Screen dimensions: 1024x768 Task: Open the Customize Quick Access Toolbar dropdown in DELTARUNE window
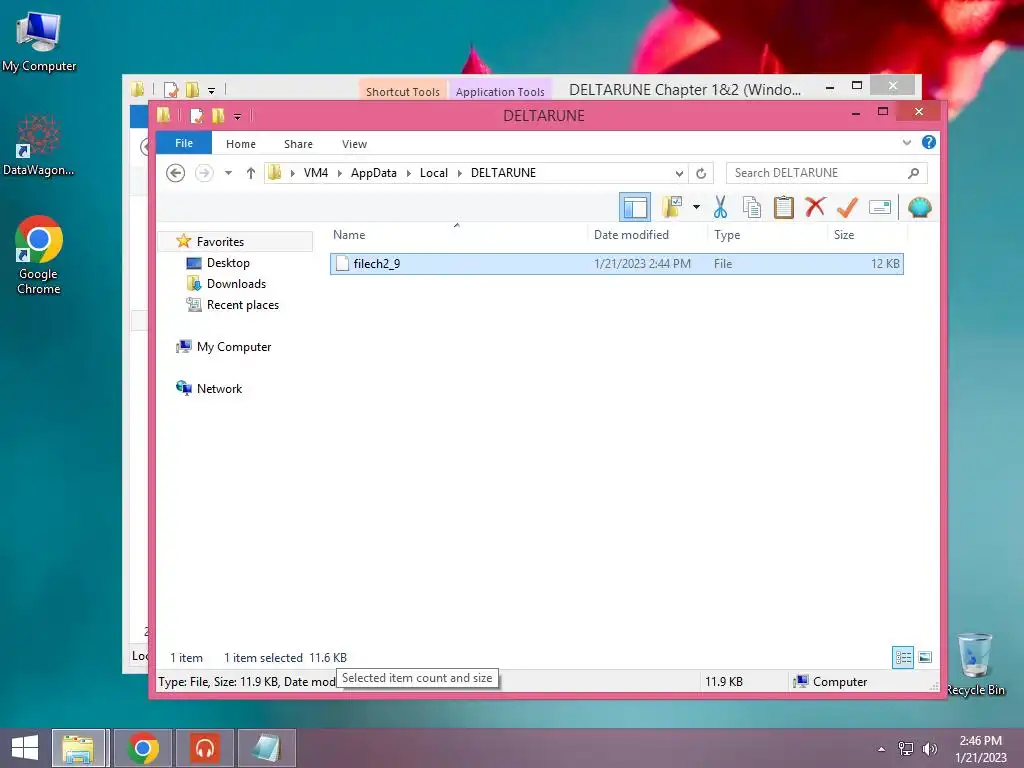237,117
